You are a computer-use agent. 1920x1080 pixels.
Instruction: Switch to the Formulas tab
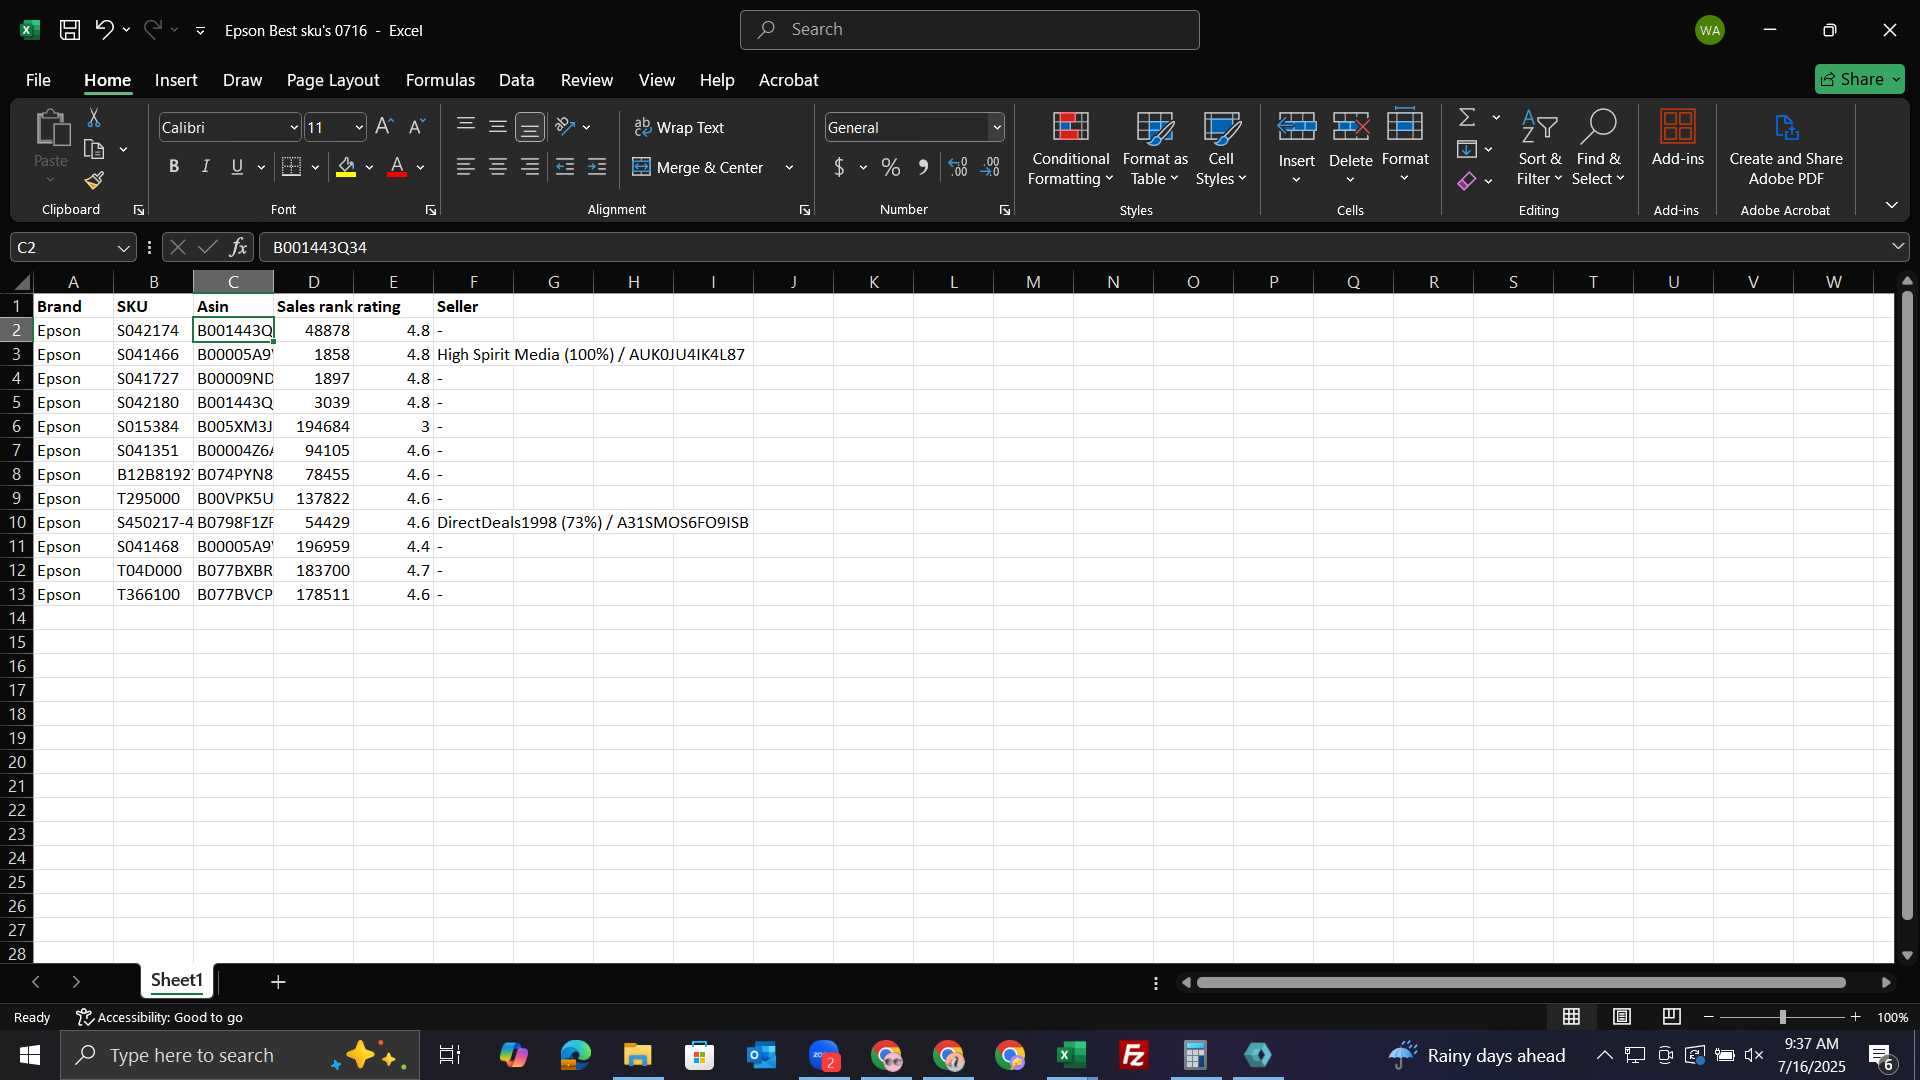pyautogui.click(x=440, y=80)
